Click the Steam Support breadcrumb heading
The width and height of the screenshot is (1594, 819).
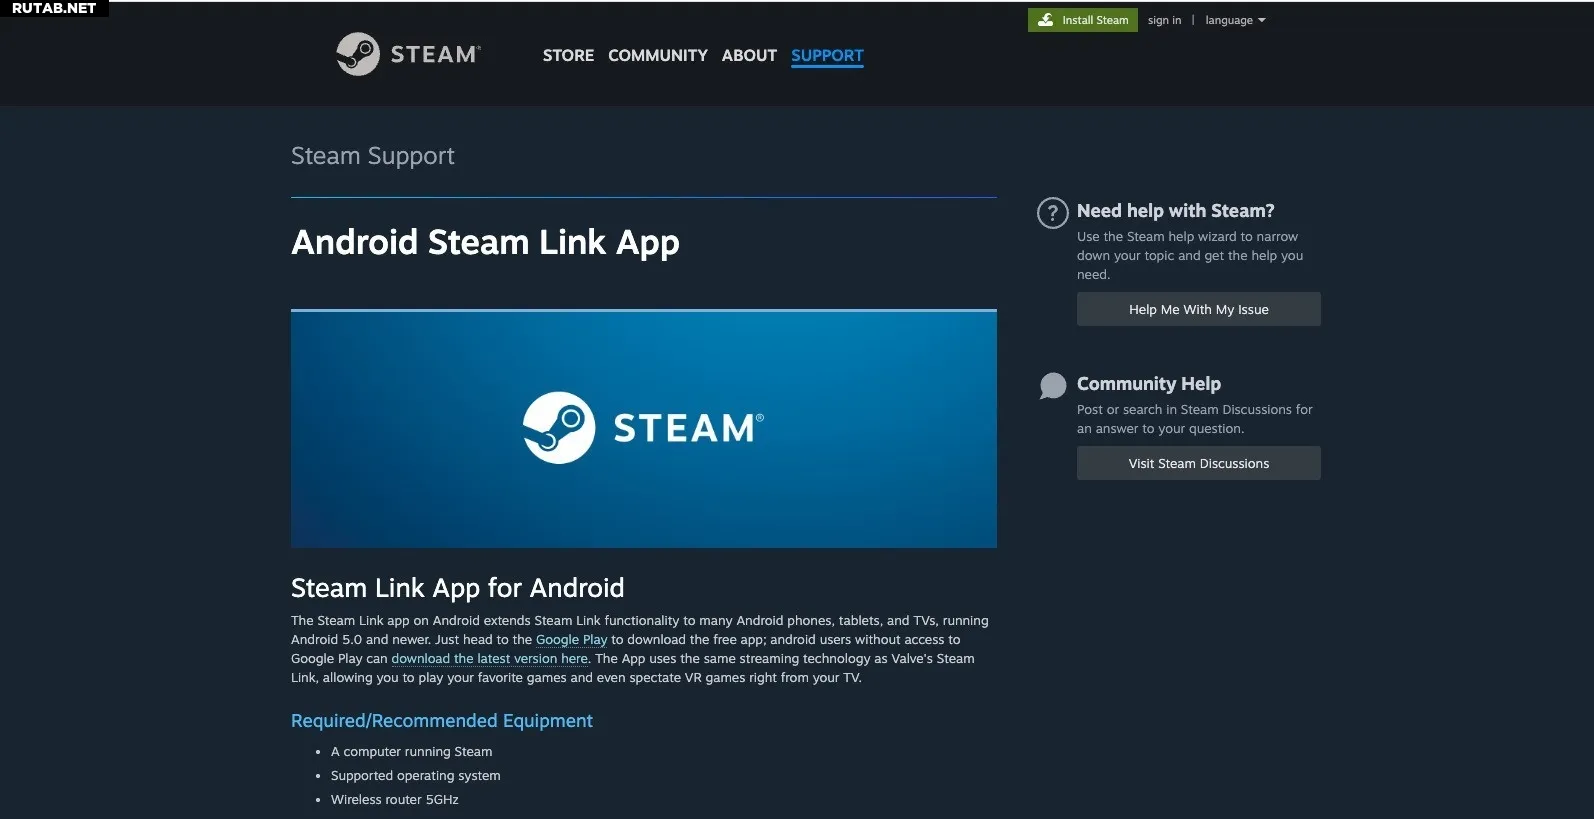372,156
